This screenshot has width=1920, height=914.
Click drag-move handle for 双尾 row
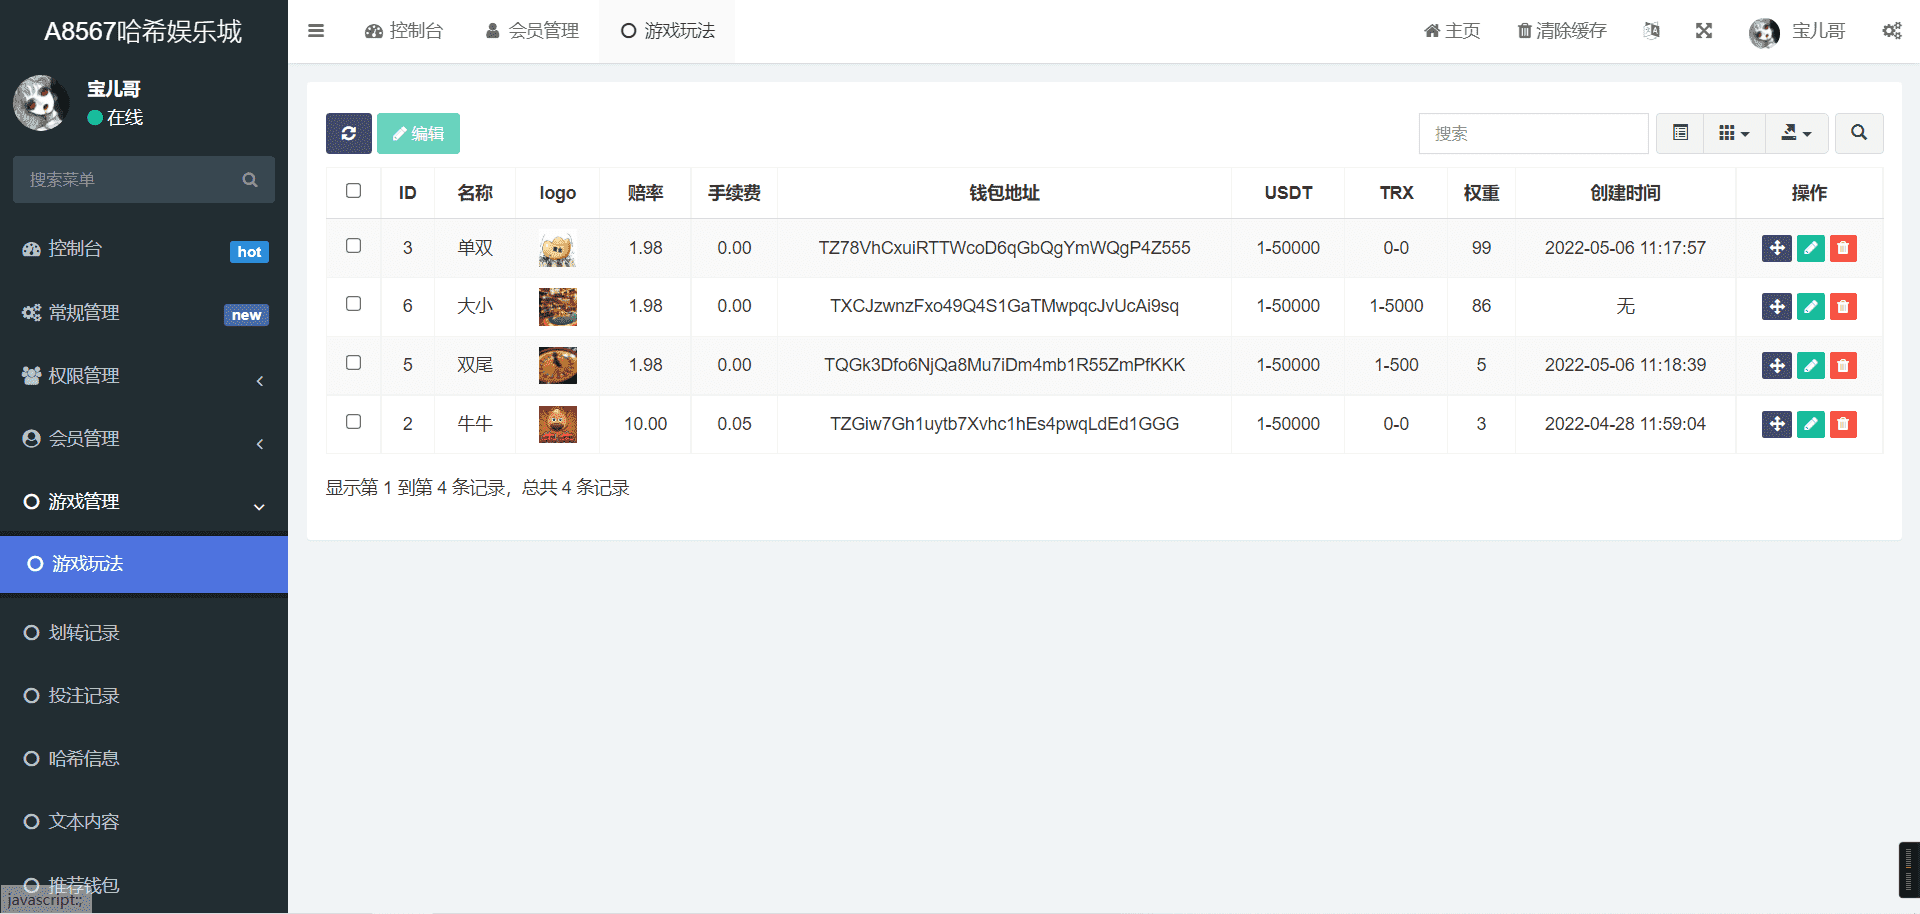1776,366
